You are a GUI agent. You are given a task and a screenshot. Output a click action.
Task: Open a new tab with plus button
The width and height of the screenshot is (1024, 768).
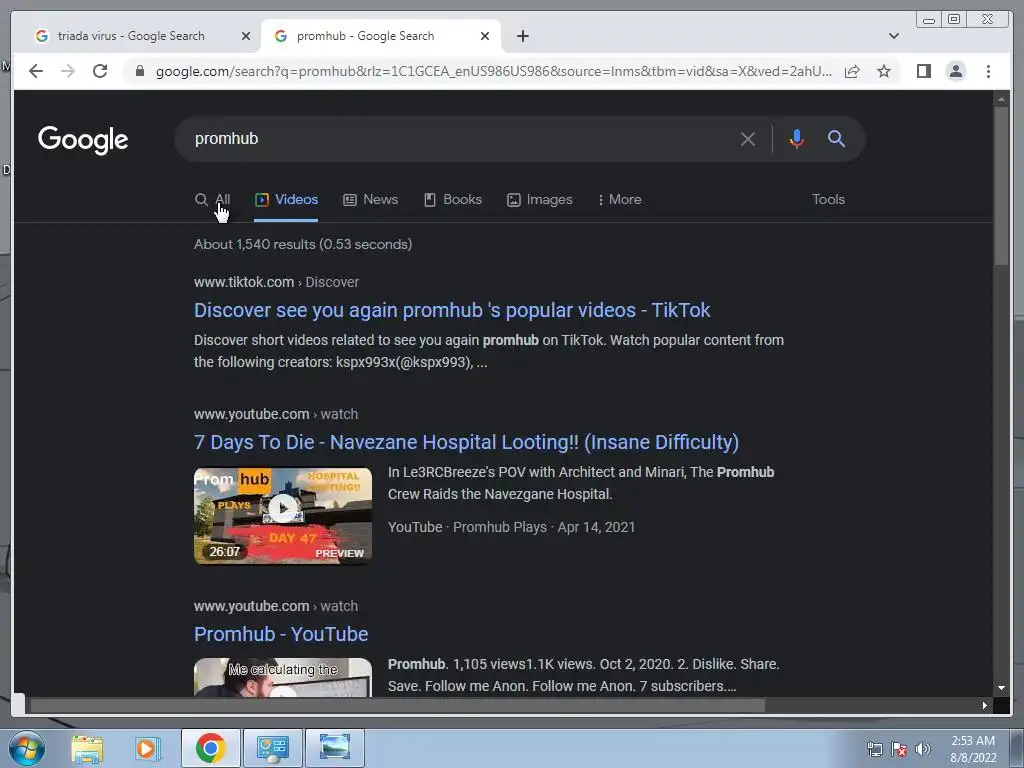coord(522,36)
